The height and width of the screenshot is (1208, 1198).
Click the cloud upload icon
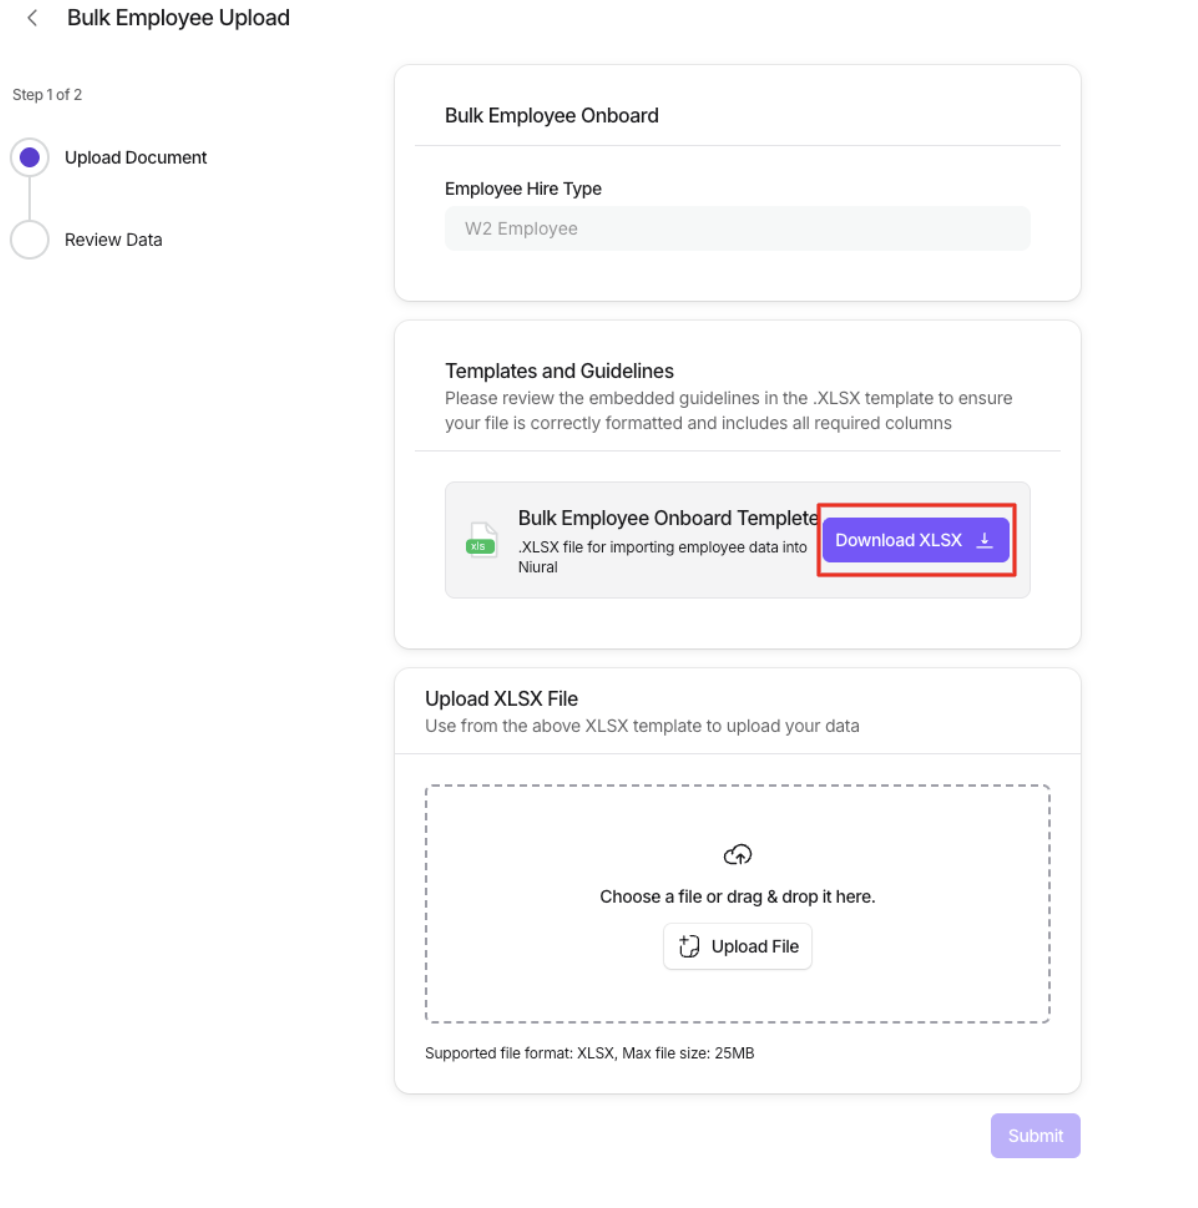pos(737,855)
